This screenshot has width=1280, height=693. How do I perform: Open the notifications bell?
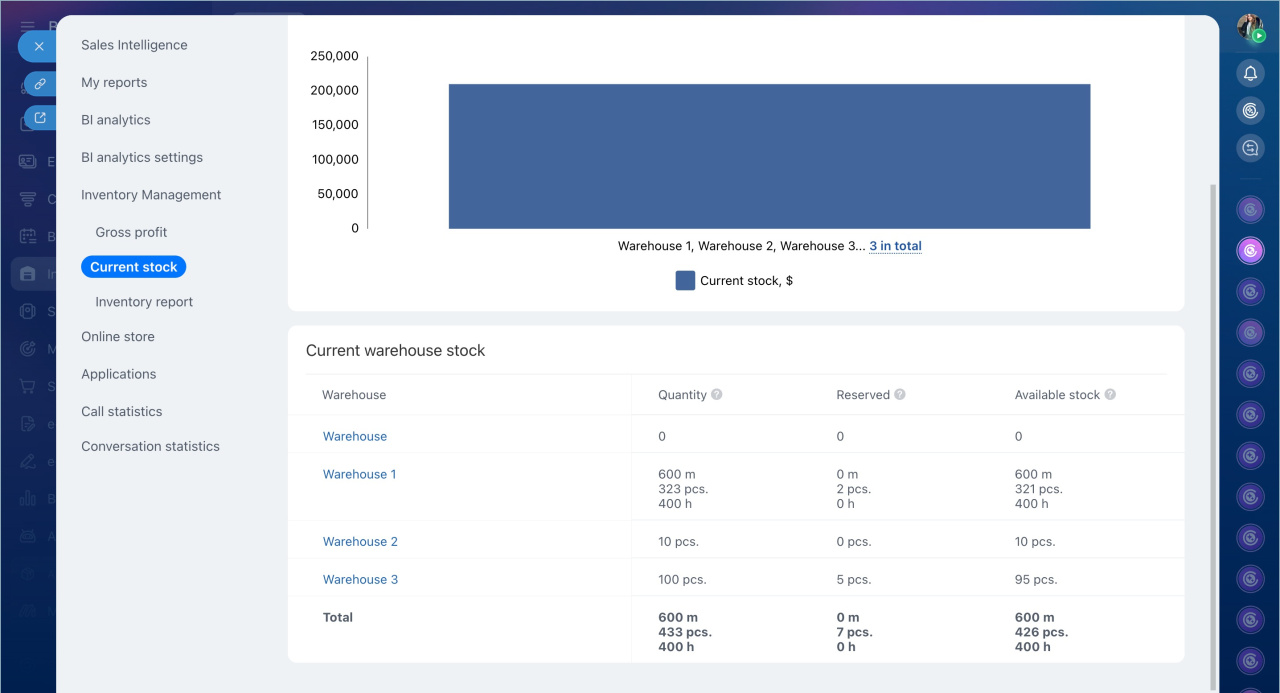[x=1250, y=73]
